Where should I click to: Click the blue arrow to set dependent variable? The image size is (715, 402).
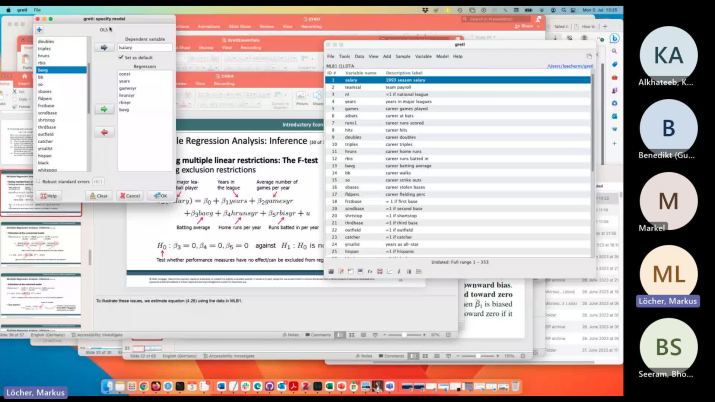104,47
